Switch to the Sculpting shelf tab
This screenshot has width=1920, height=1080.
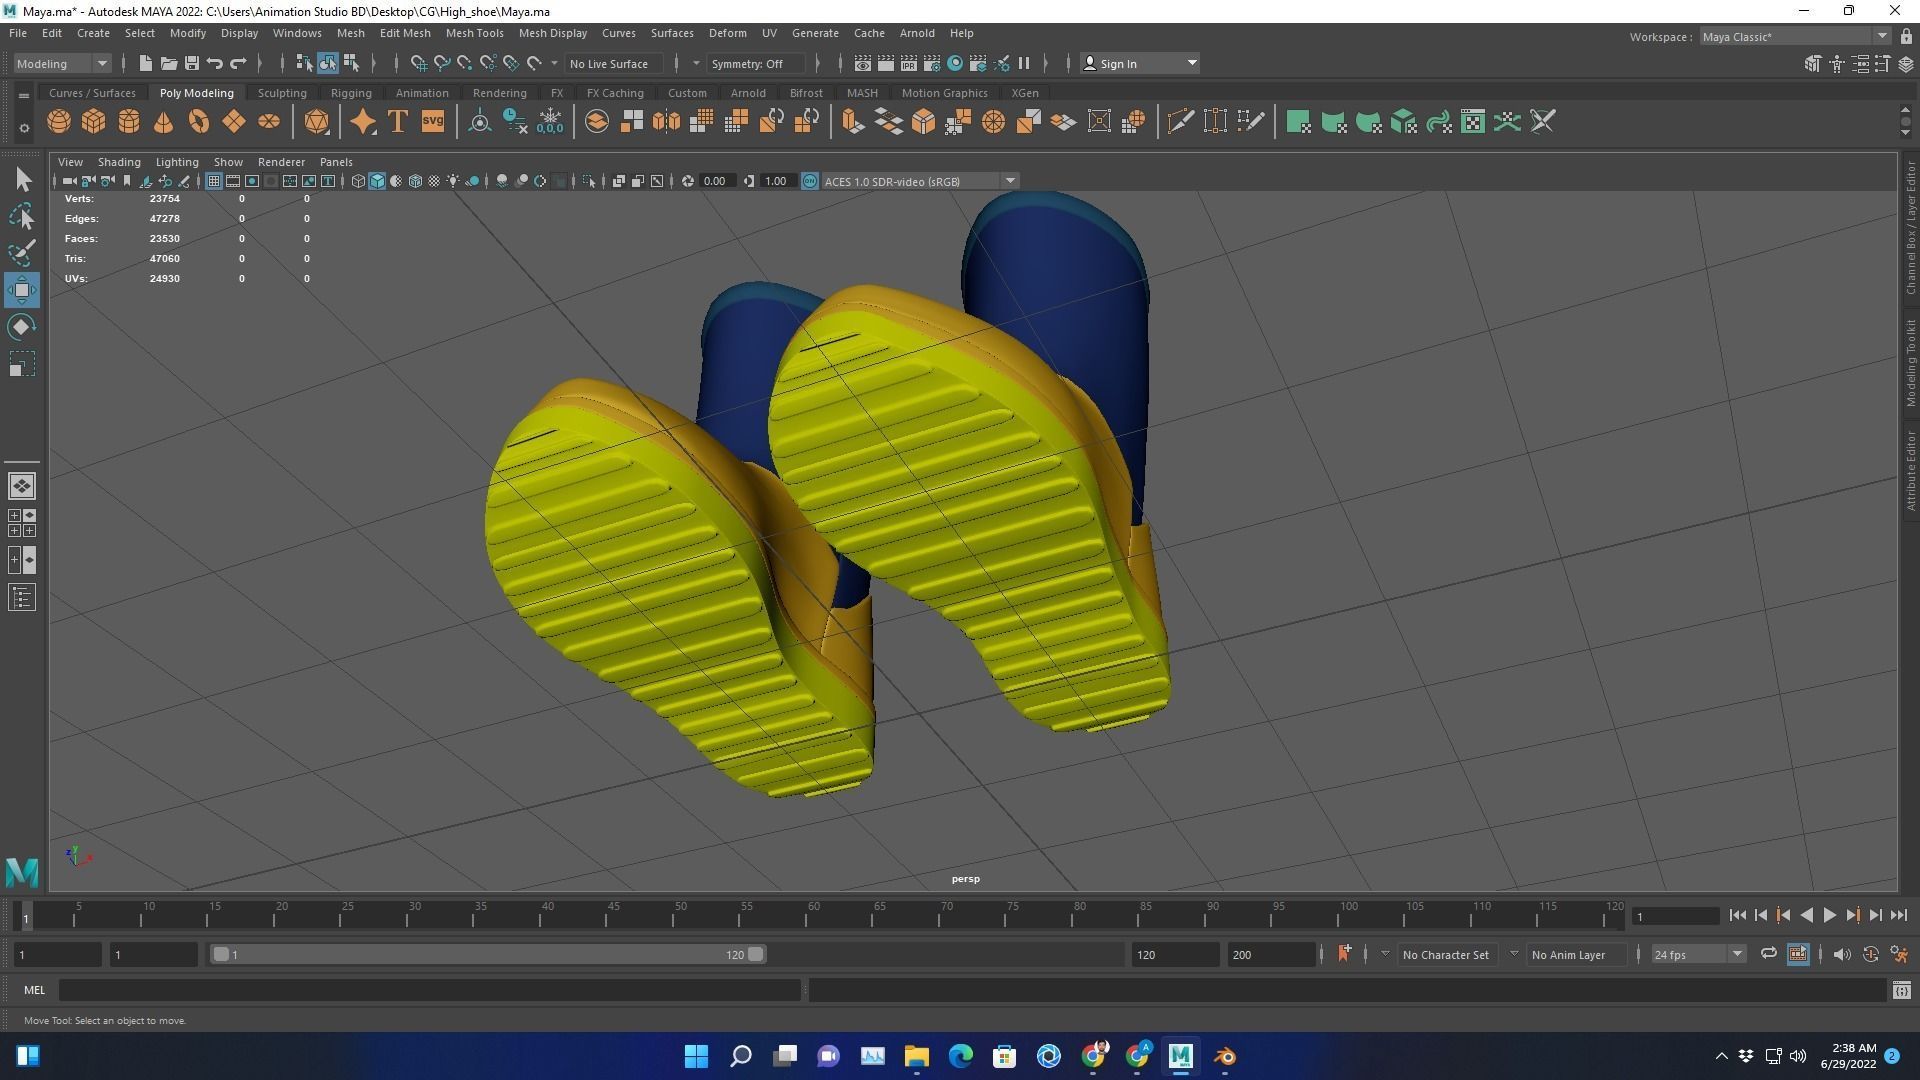[x=282, y=93]
